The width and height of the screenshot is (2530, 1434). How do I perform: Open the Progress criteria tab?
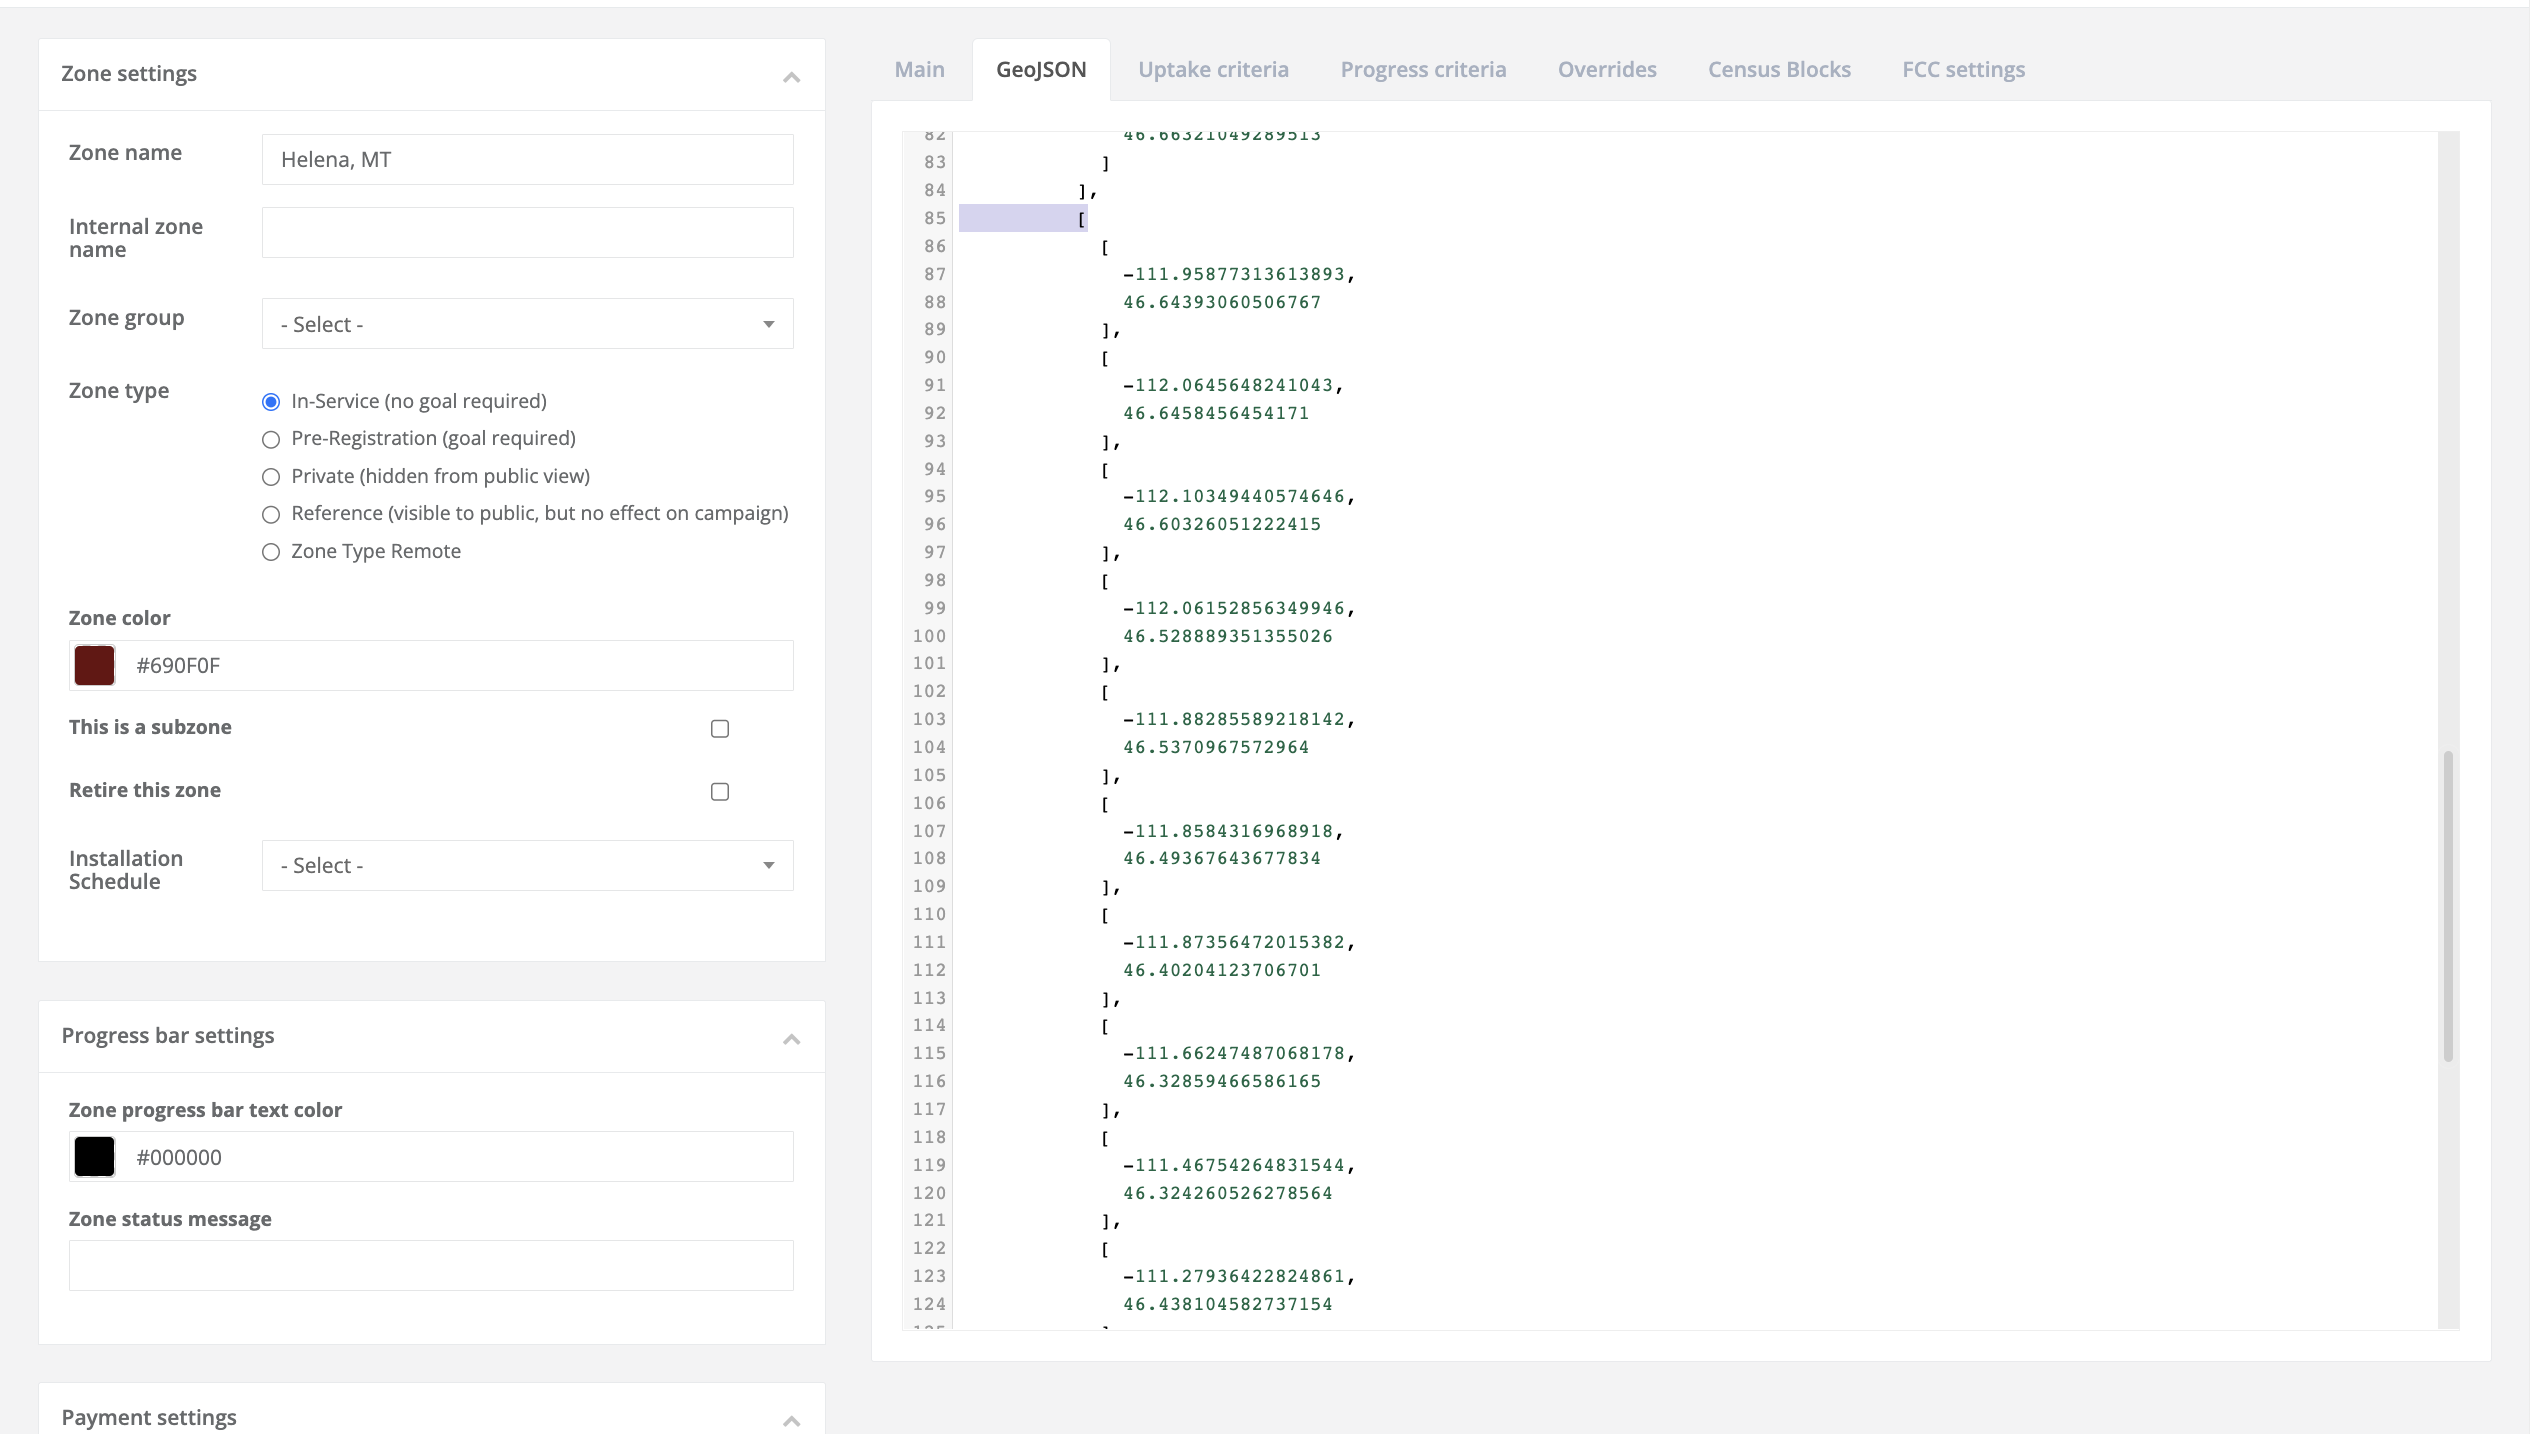1423,69
